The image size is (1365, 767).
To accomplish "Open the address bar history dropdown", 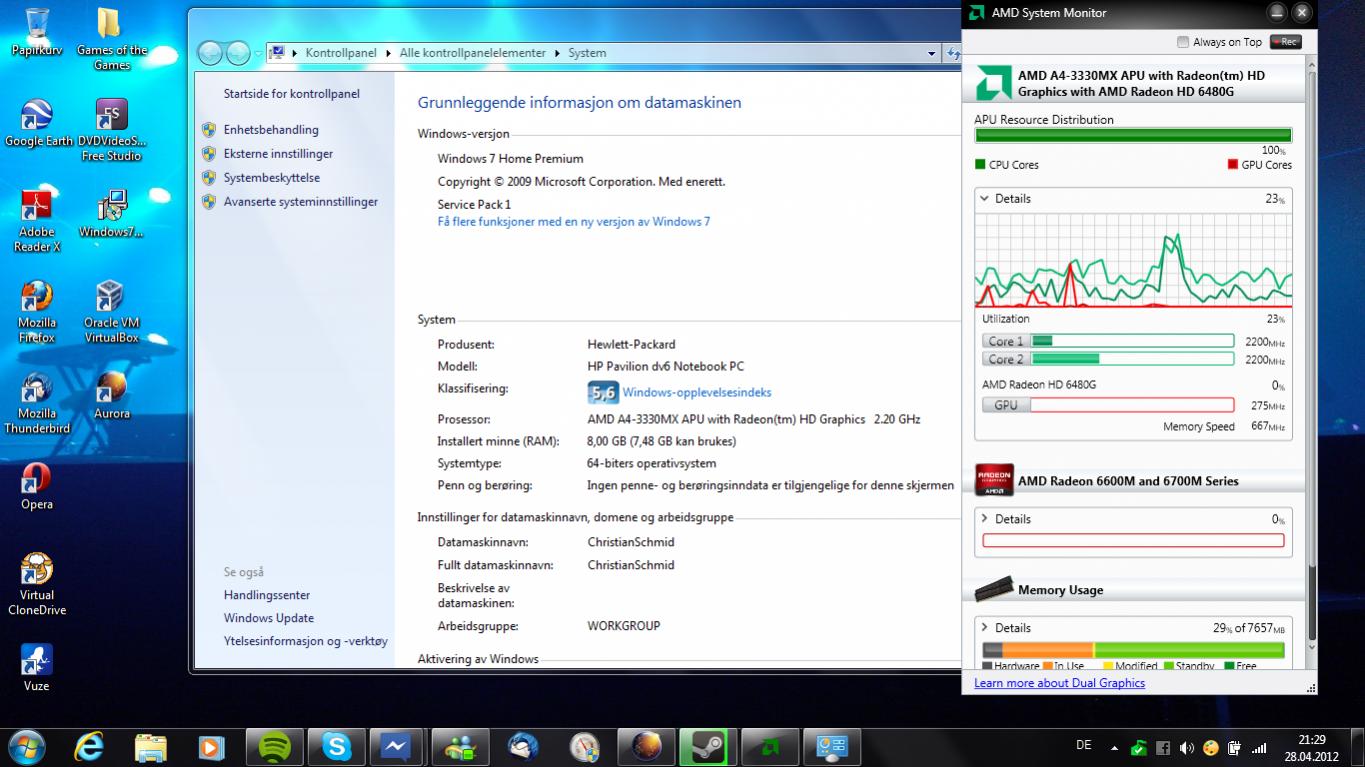I will click(931, 53).
